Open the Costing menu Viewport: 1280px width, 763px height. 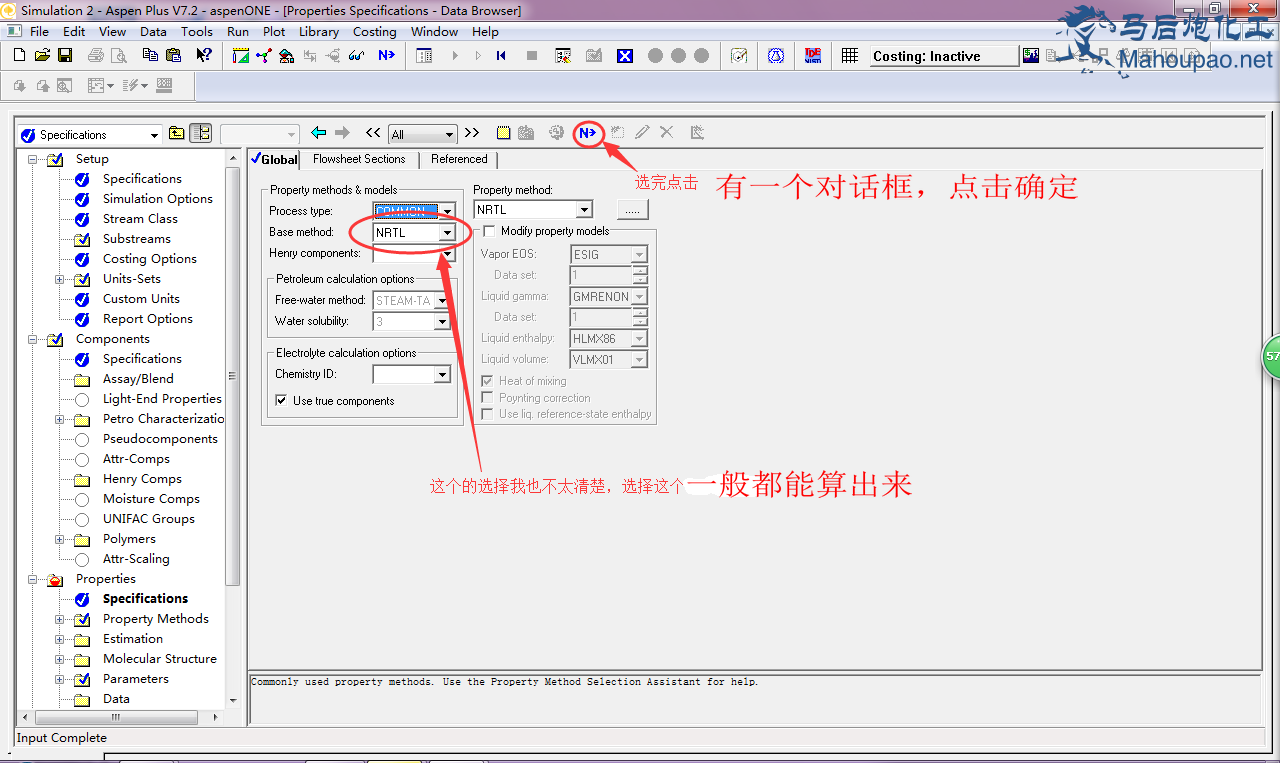(x=375, y=31)
